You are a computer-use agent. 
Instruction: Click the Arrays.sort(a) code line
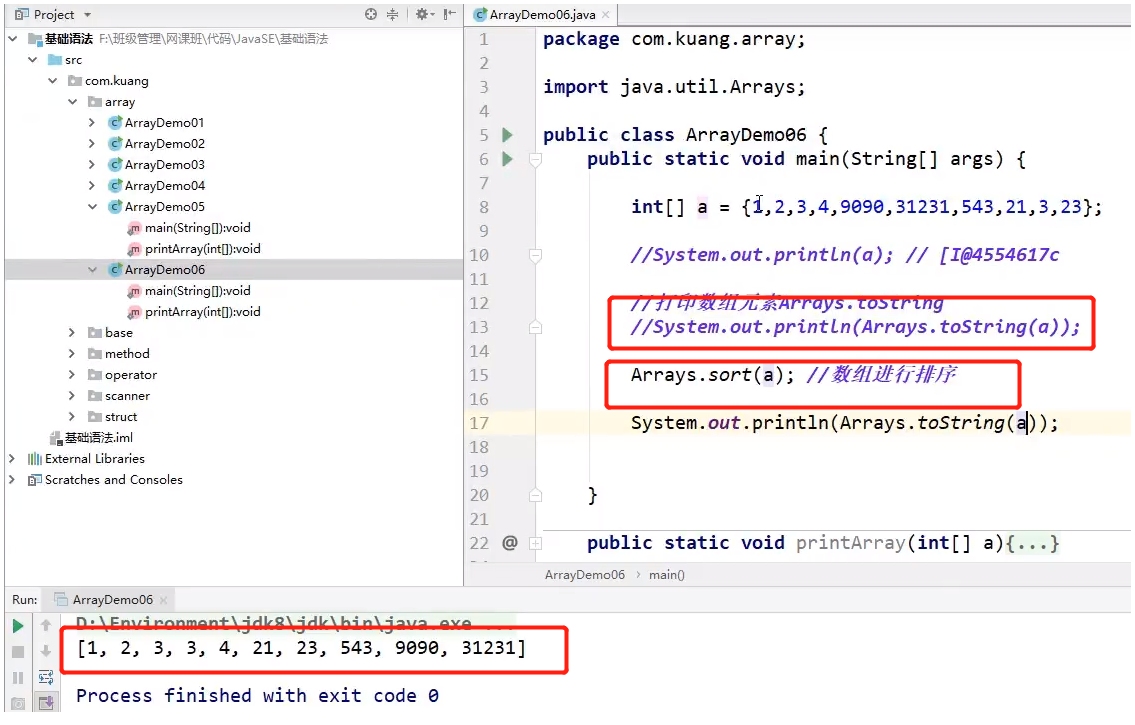pos(712,375)
